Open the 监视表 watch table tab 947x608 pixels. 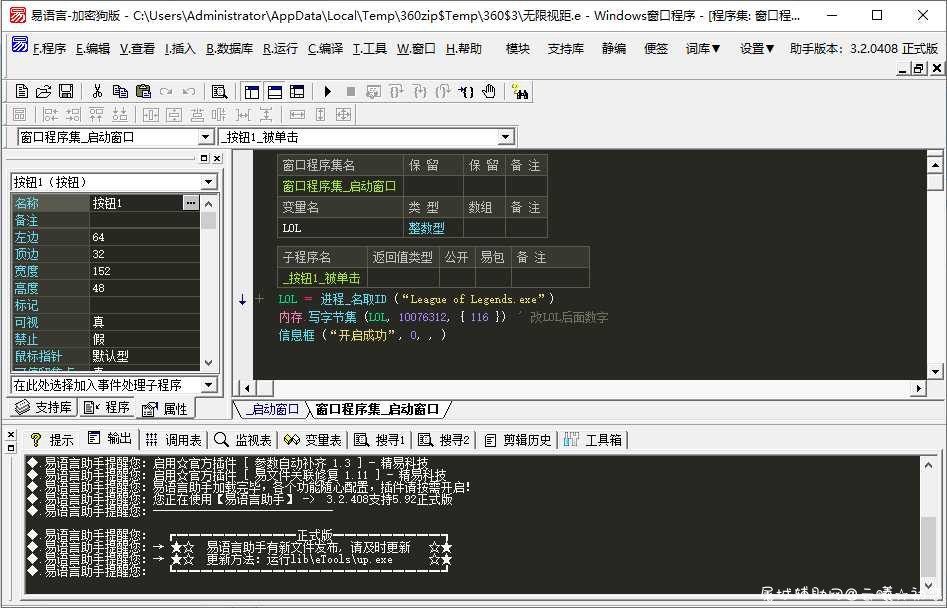[243, 440]
